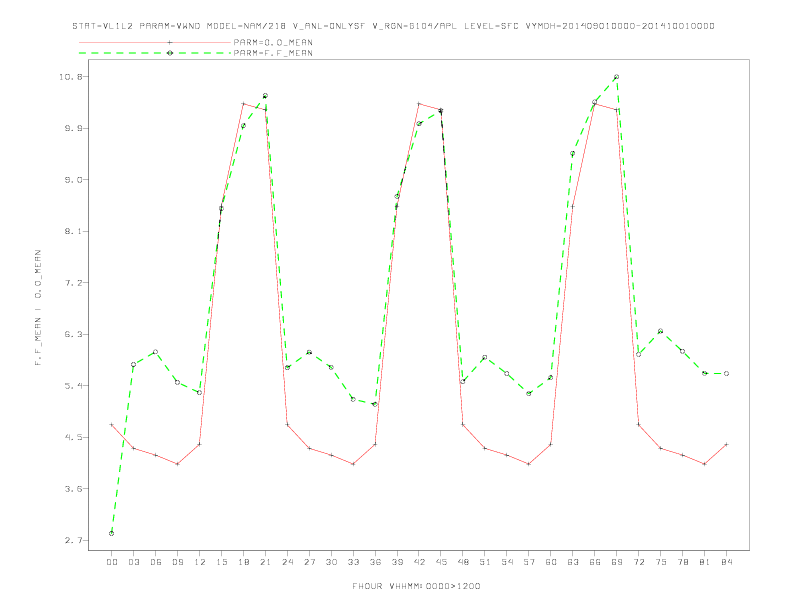
Task: Click the y-axis tick label 9.0
Action: [73, 180]
